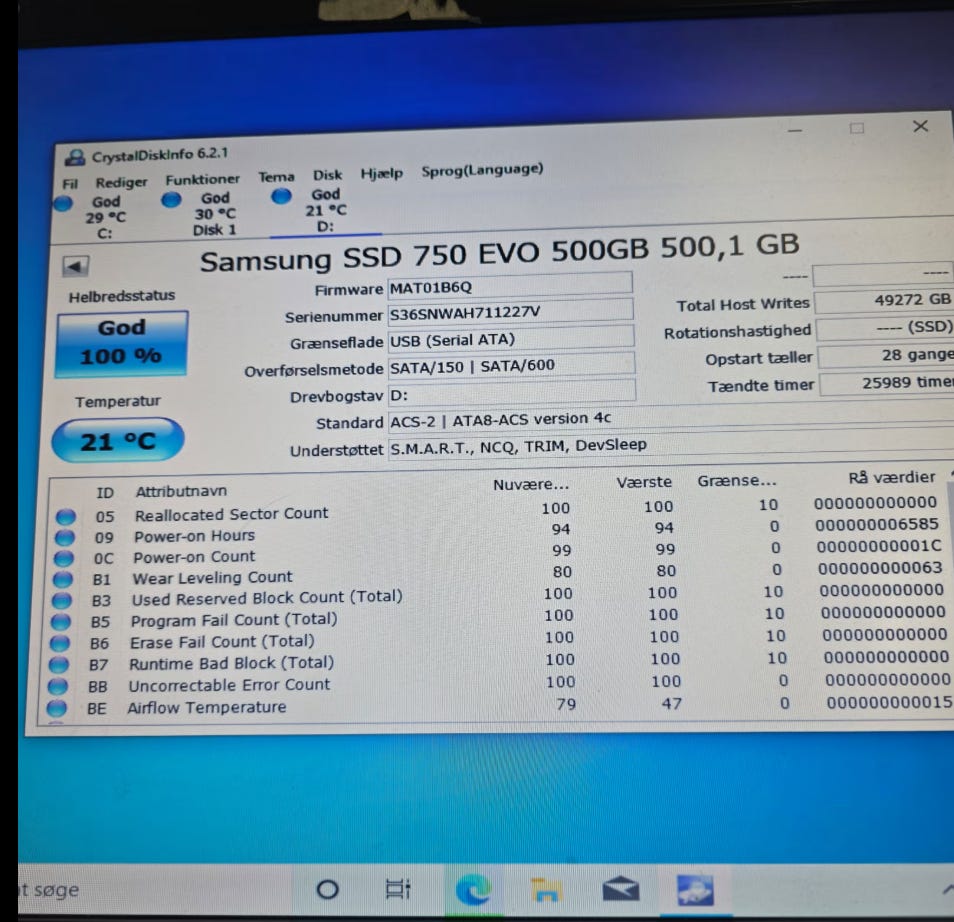Click the Attributnavn column header
Screen dimensions: 954x922
(x=181, y=491)
